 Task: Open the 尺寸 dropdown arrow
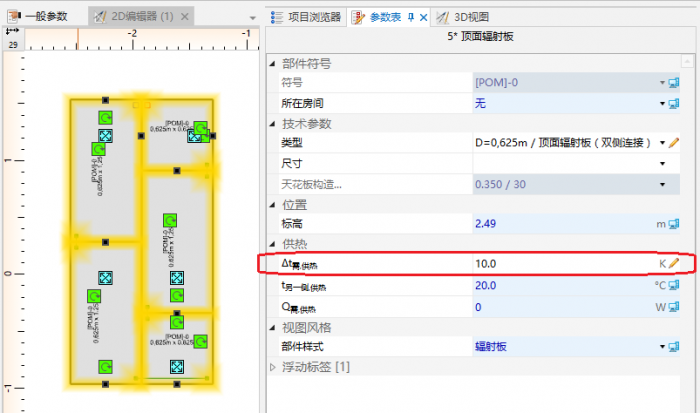coord(661,163)
